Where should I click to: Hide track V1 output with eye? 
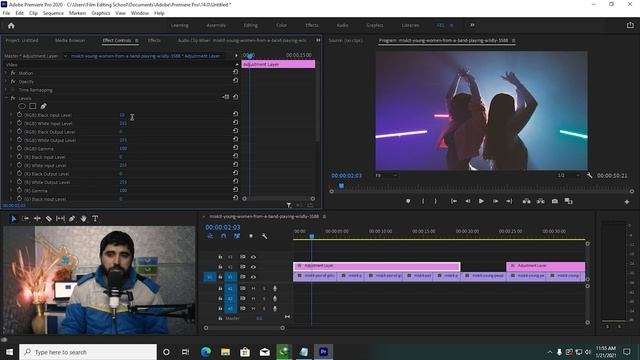point(253,277)
